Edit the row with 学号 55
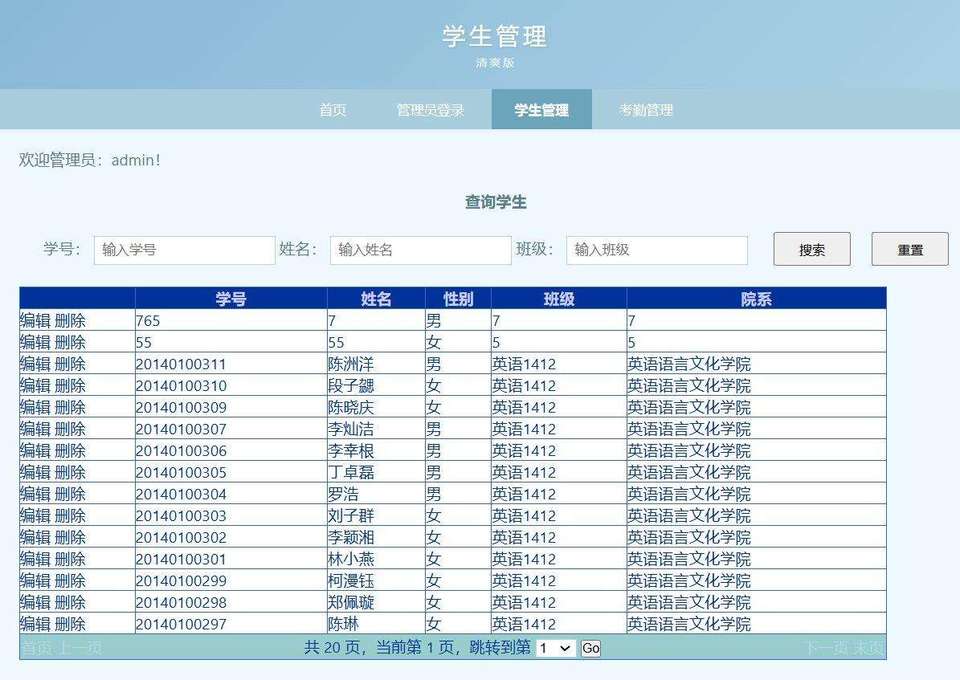 pos(35,342)
